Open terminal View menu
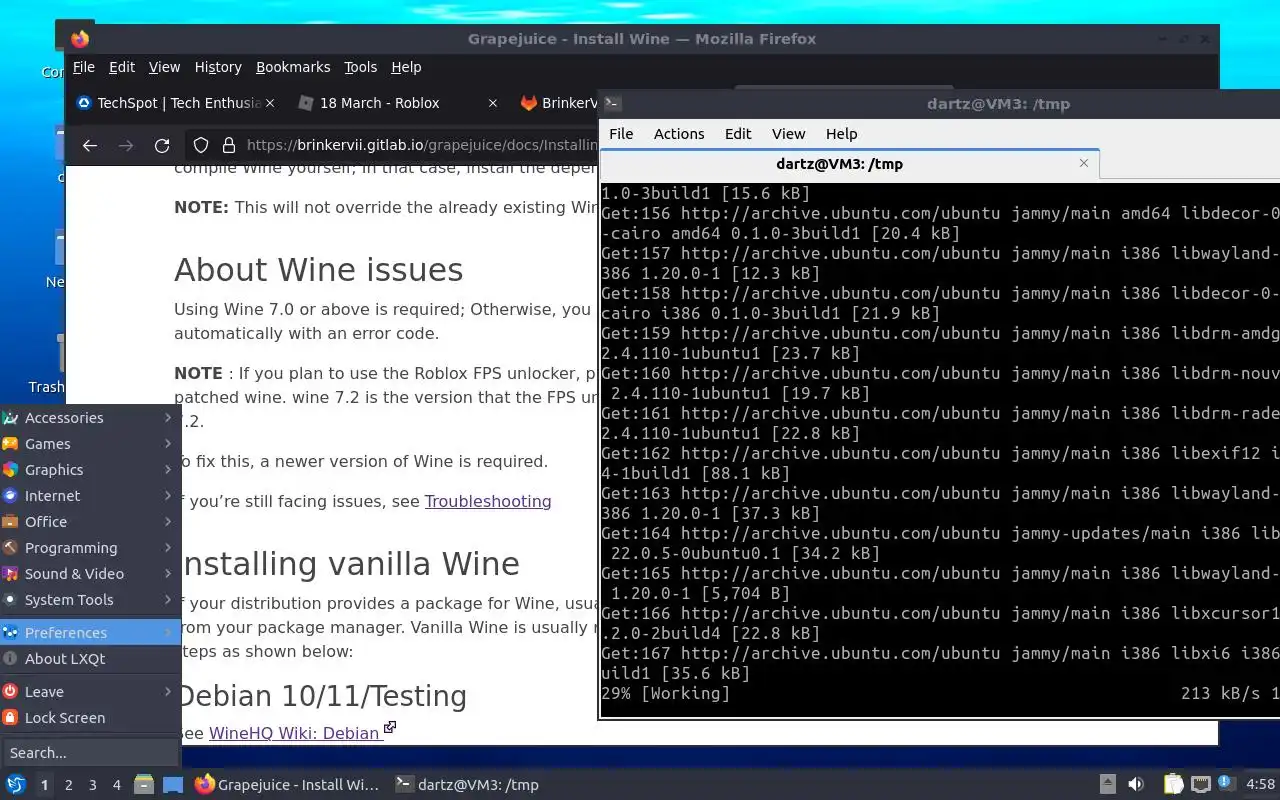Image resolution: width=1280 pixels, height=800 pixels. (x=788, y=134)
